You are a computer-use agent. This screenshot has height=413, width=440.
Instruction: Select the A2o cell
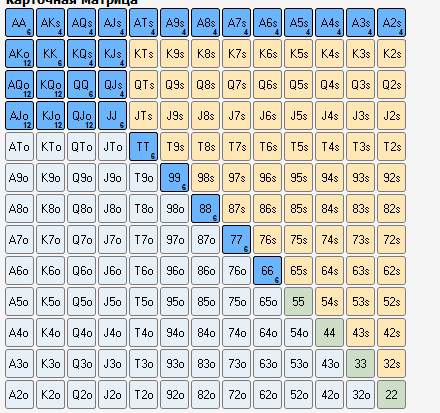[x=19, y=395]
